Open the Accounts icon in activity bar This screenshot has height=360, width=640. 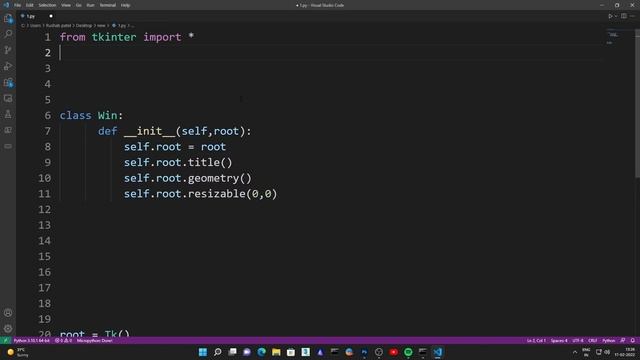click(x=8, y=313)
